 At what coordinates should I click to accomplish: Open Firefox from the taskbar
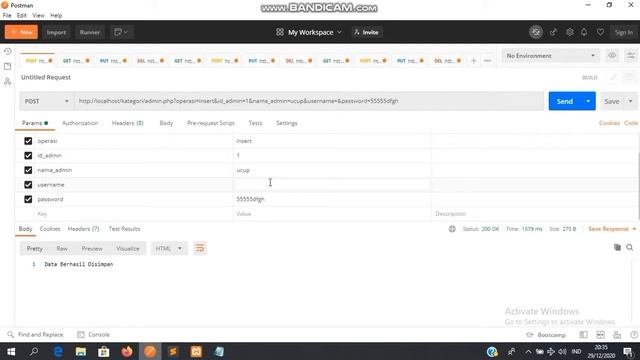(127, 351)
